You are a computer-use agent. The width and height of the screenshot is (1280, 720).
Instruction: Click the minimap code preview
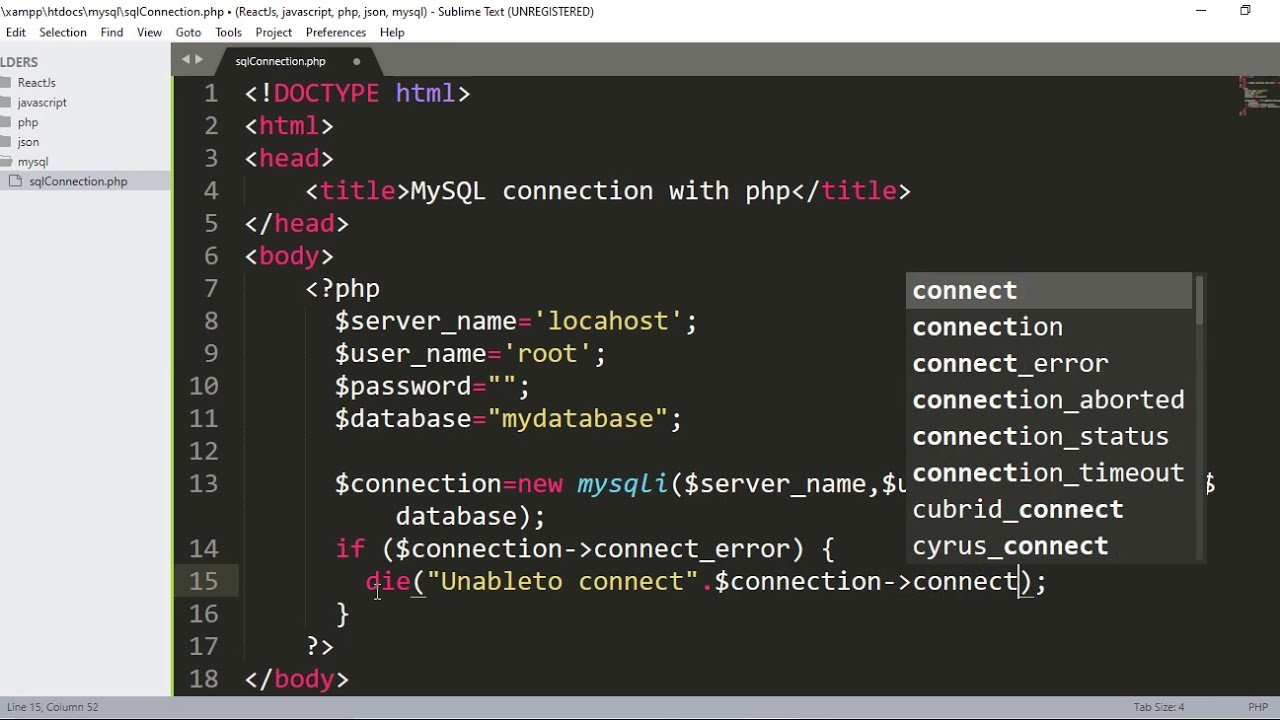coord(1258,96)
